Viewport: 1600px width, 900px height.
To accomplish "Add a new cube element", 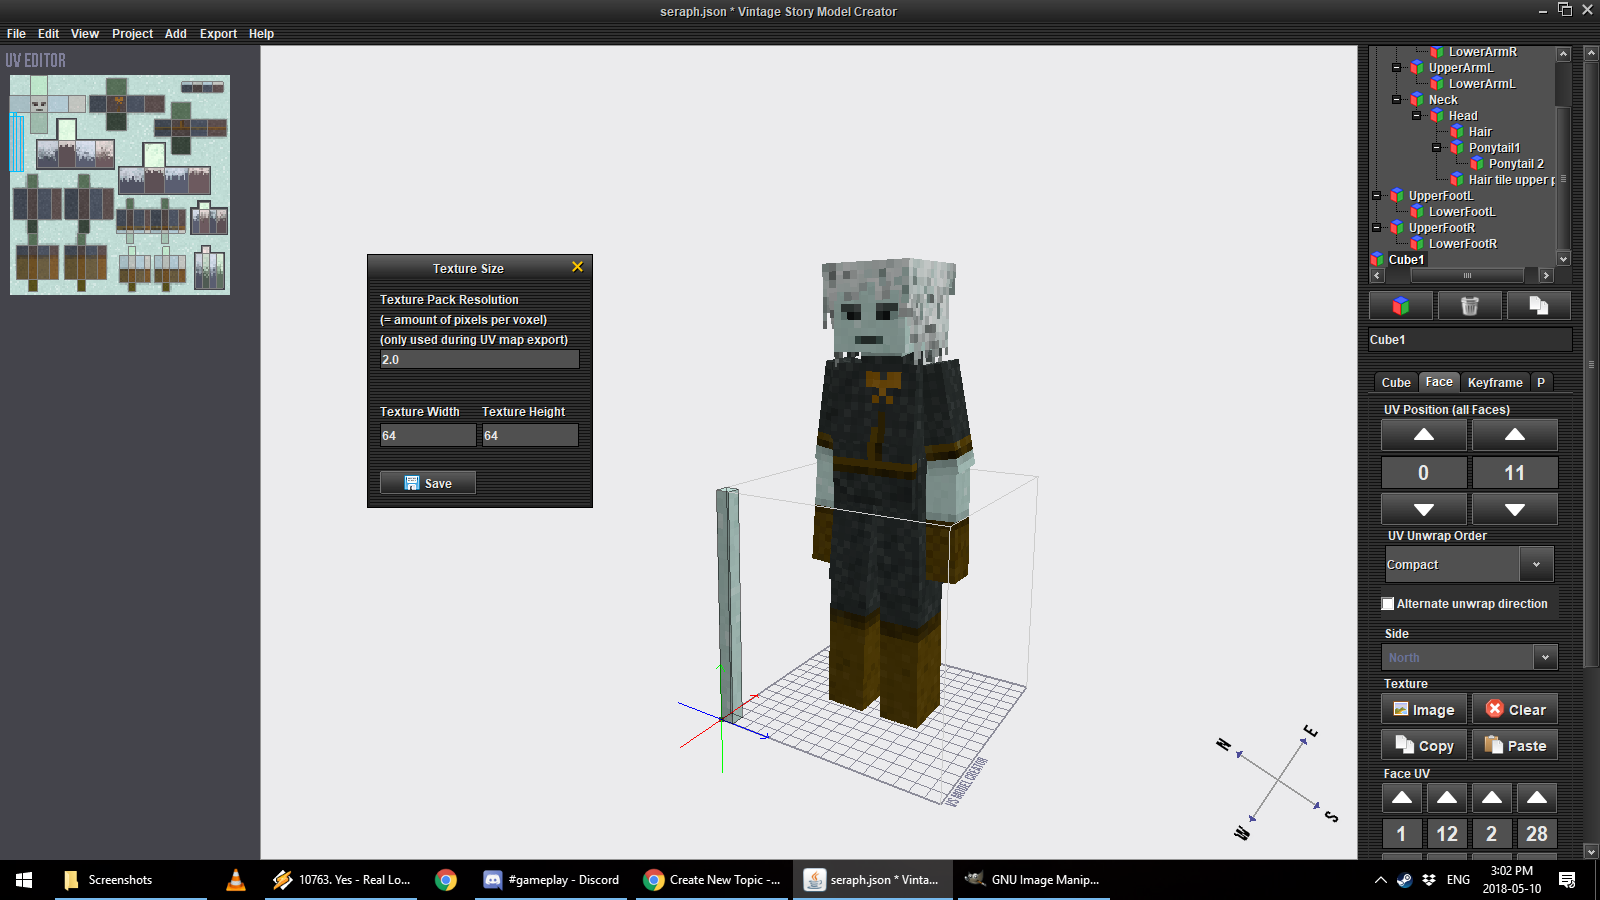I will click(1401, 306).
